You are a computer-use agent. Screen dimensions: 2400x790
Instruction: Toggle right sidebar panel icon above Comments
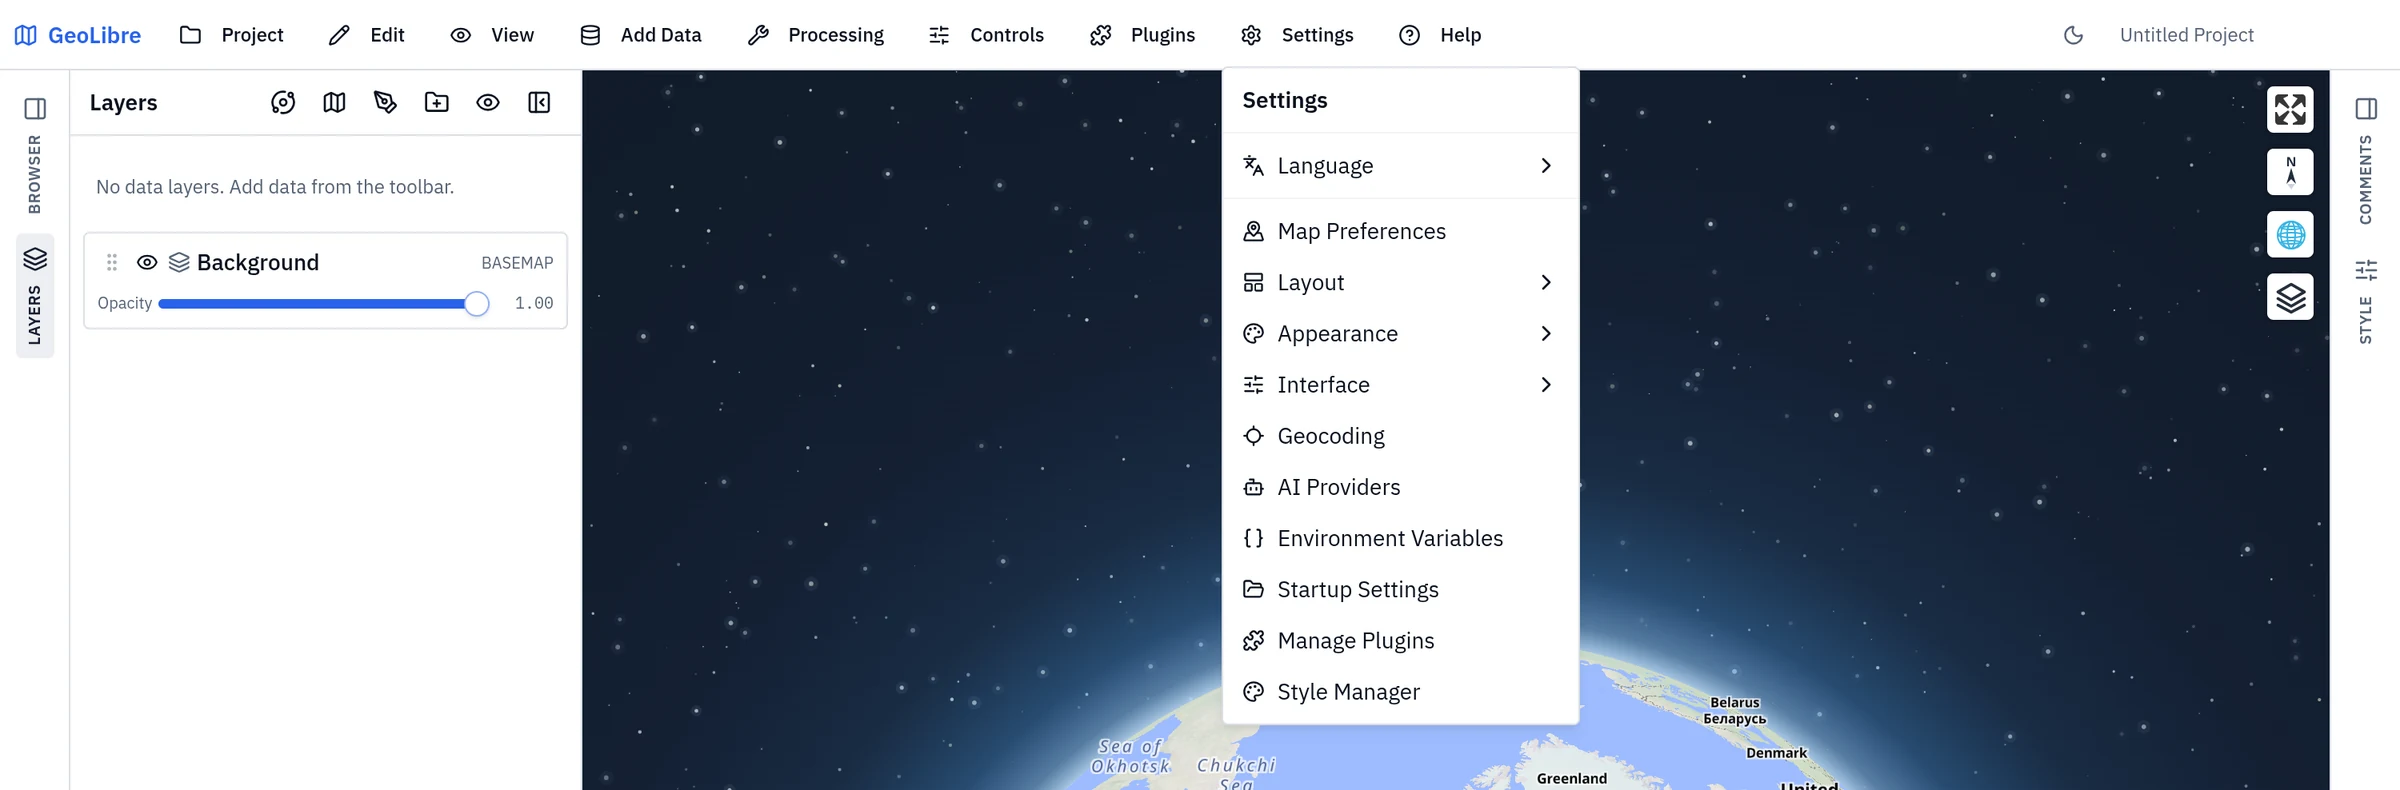tap(2366, 108)
